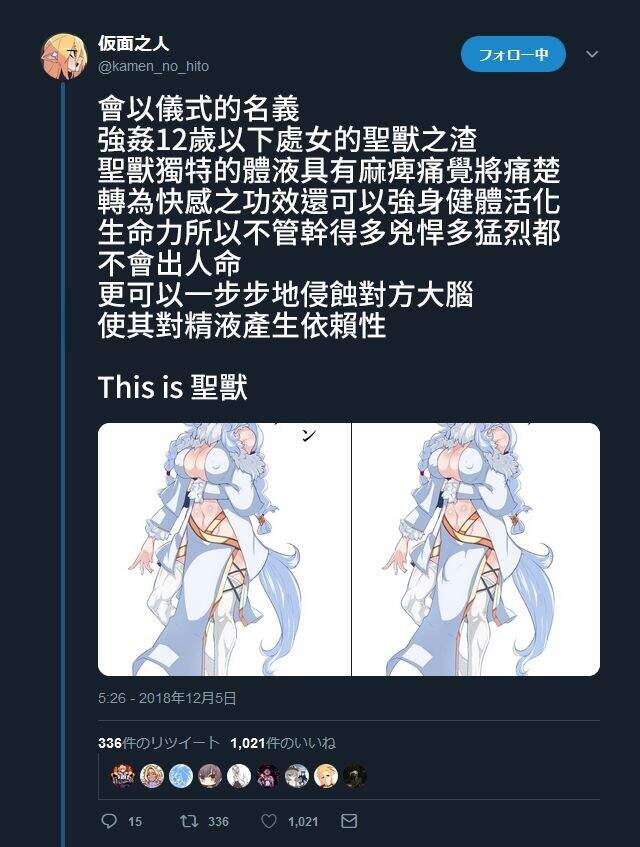
Task: Open the last dark liker avatar
Action: (355, 776)
